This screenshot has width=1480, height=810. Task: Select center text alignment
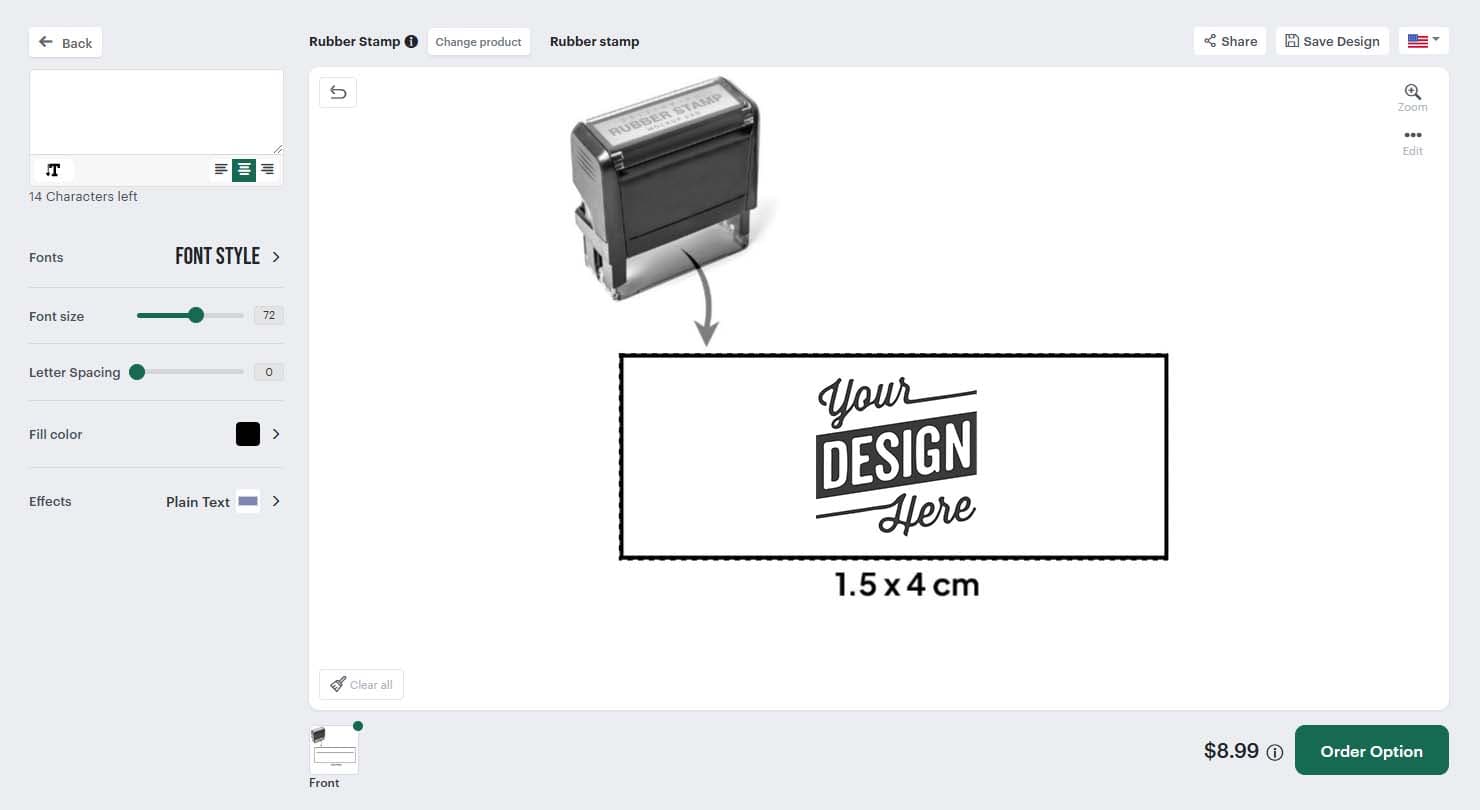[244, 170]
